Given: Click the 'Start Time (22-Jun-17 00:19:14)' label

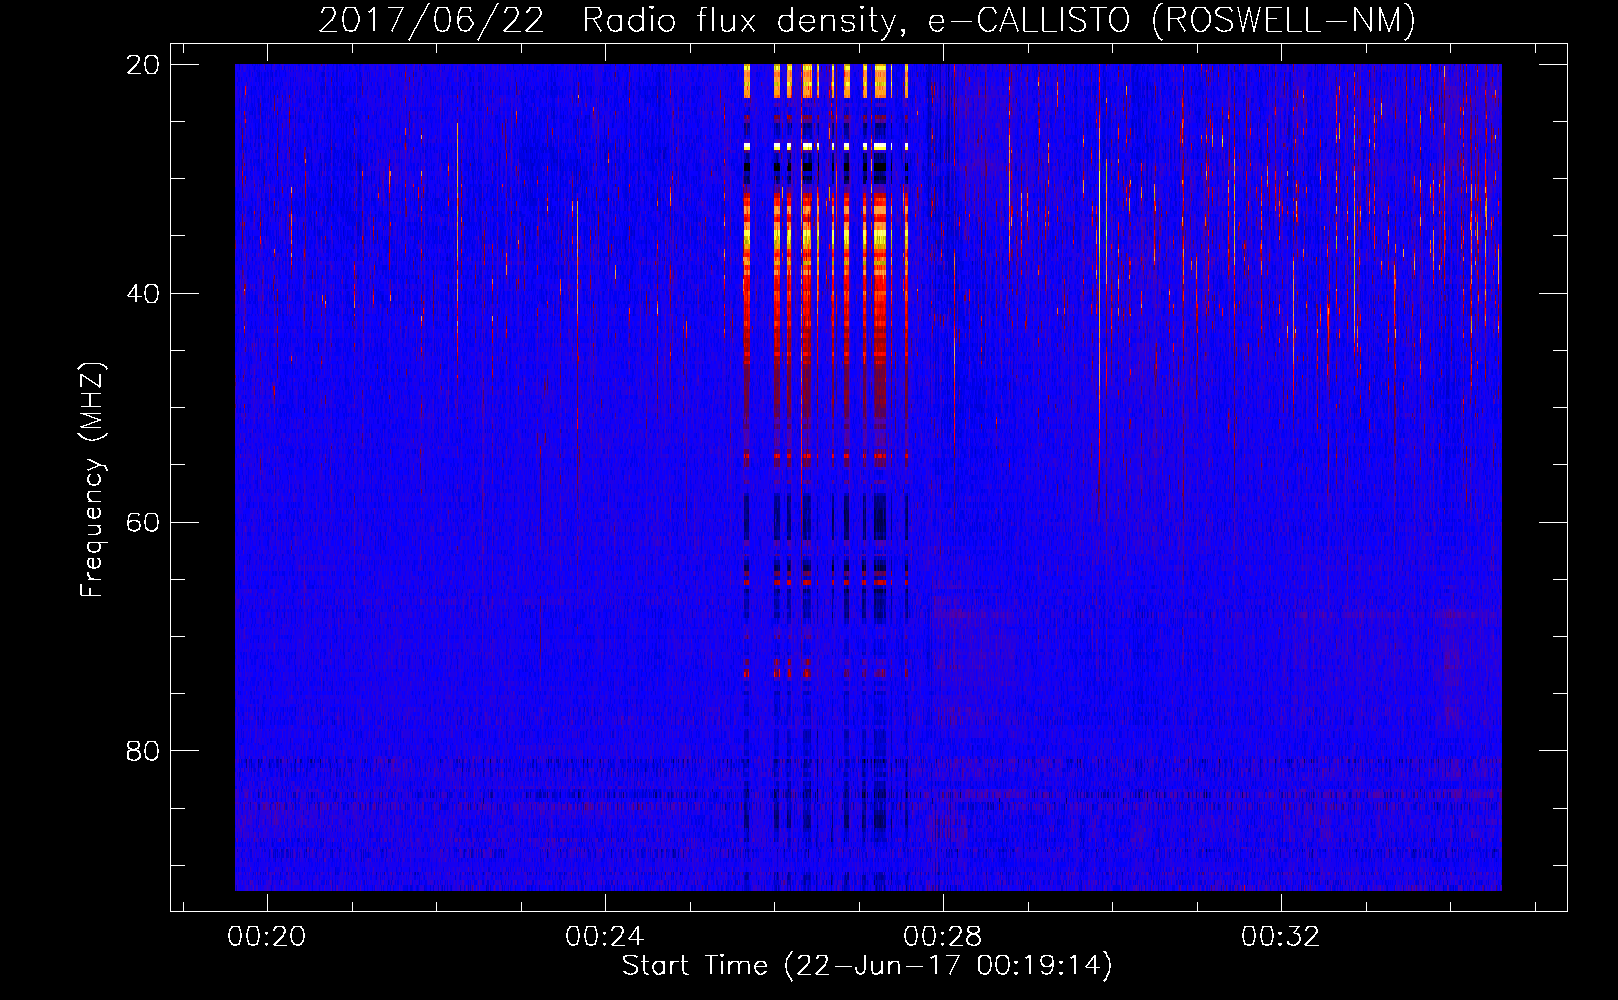Looking at the screenshot, I should click(x=867, y=966).
